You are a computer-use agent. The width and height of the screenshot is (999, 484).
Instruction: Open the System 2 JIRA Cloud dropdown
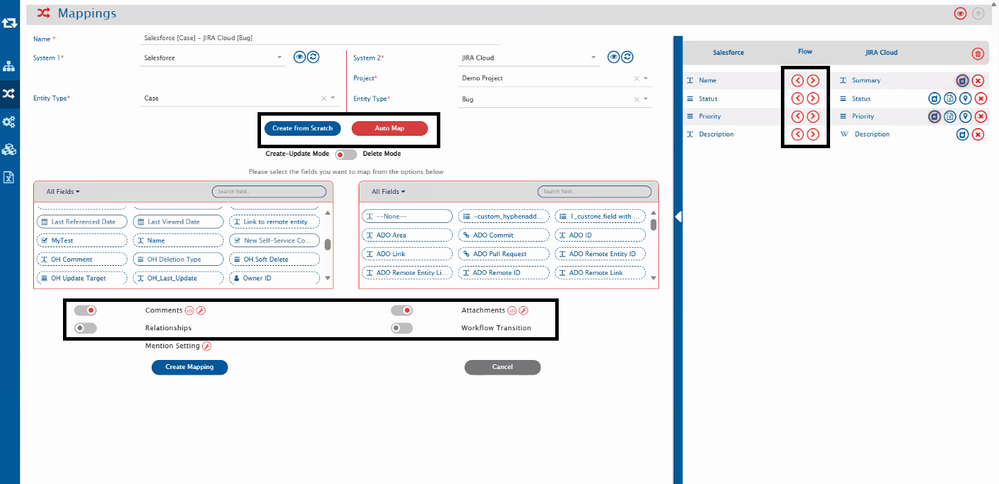529,58
